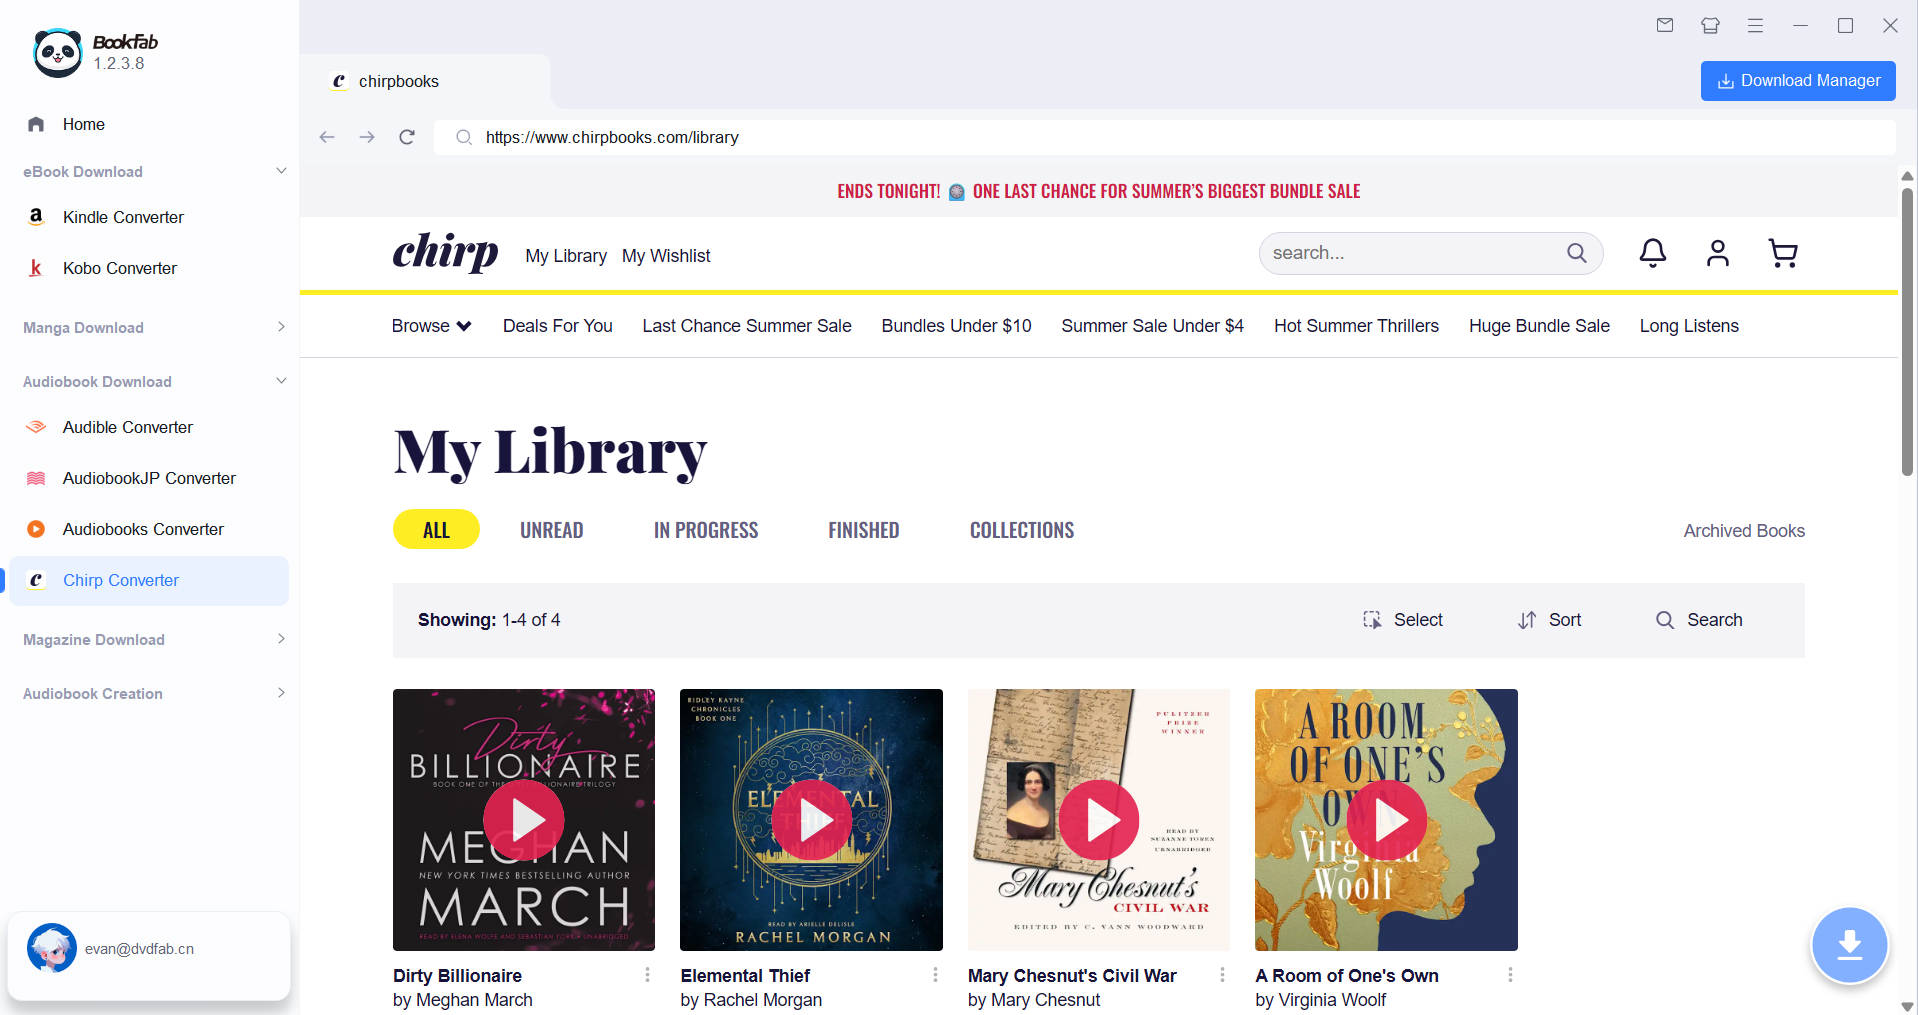Viewport: 1918px width, 1015px height.
Task: Open AudiobookJP Converter
Action: (x=149, y=478)
